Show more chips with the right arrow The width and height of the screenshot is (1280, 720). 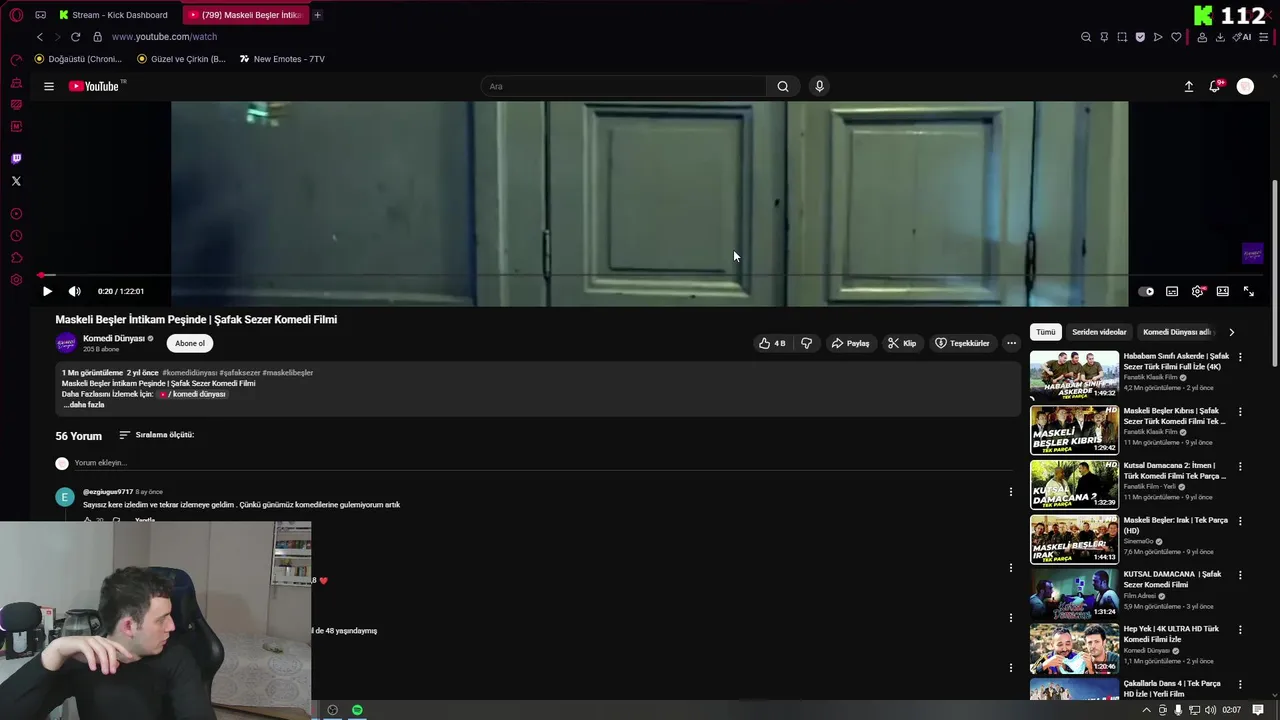coord(1231,332)
